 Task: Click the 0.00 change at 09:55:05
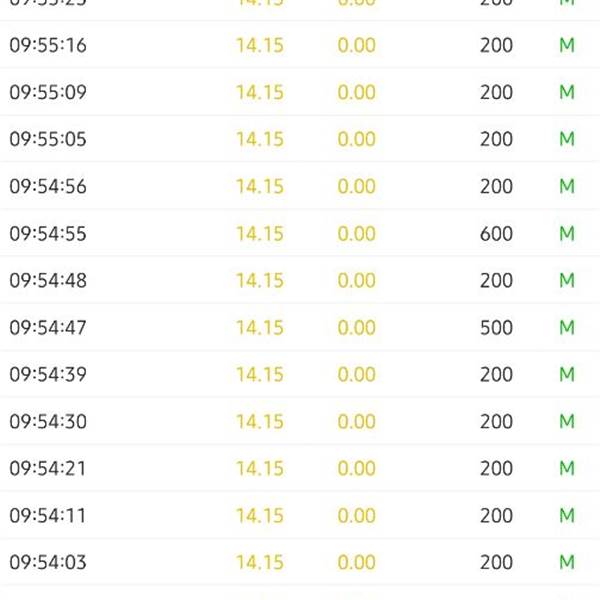(x=356, y=140)
